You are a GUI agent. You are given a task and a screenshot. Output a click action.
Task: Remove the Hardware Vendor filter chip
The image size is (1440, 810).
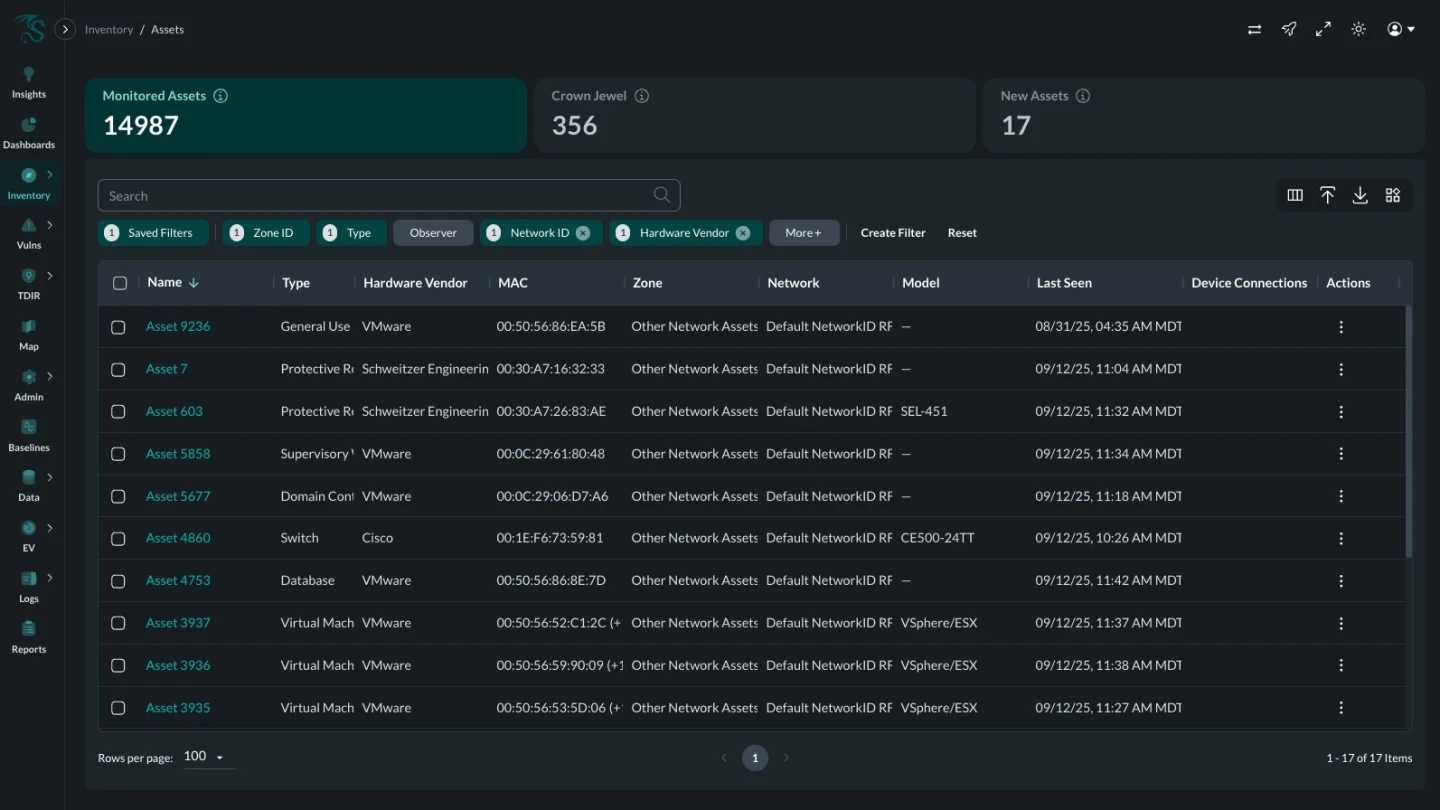tap(743, 233)
